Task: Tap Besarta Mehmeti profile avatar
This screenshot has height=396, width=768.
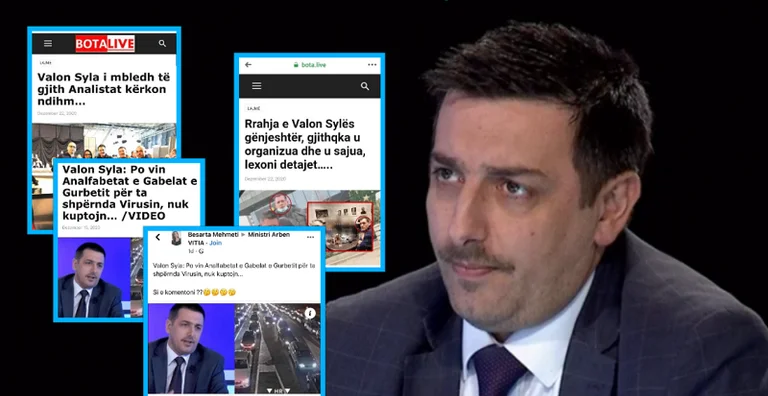Action: [x=176, y=238]
